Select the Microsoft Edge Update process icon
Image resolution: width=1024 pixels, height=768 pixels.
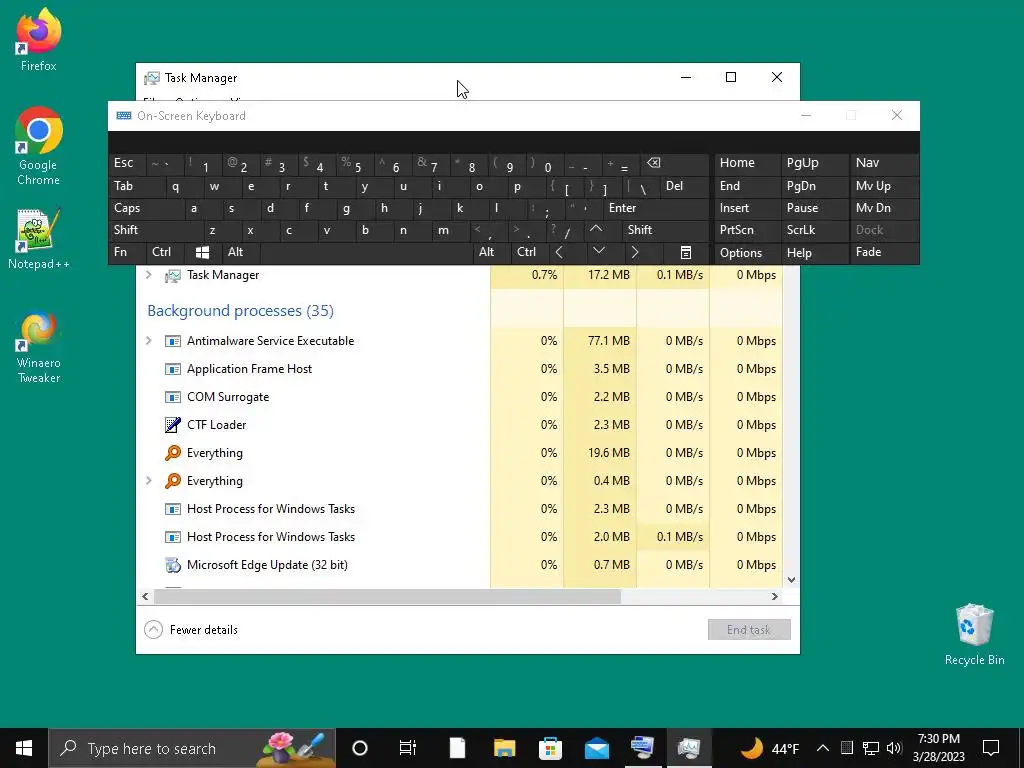point(172,565)
